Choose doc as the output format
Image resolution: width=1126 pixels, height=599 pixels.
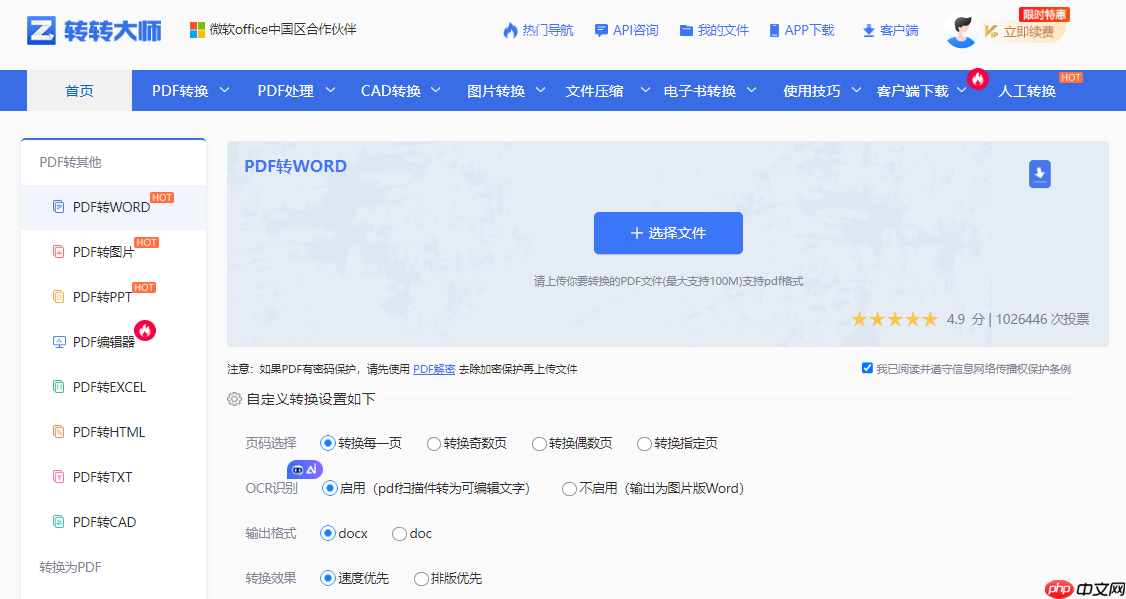397,533
